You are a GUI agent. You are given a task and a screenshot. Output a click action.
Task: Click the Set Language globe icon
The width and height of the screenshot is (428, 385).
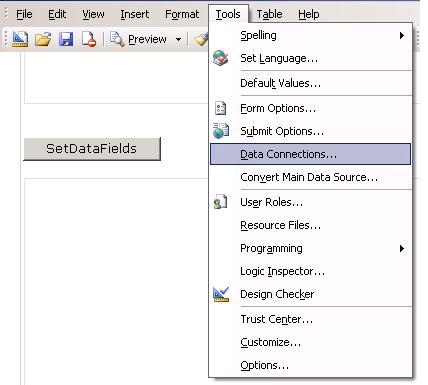(221, 58)
